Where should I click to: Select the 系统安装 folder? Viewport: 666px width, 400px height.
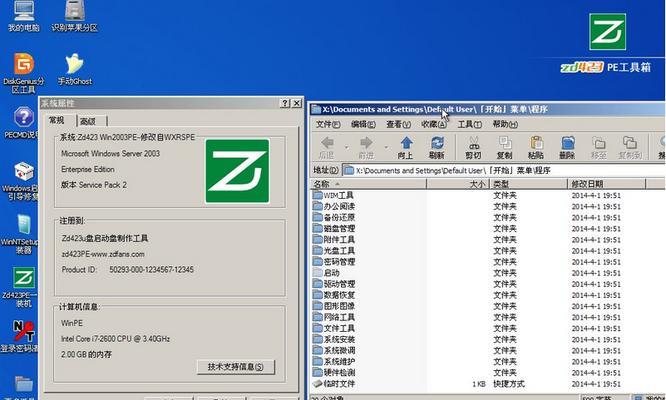333,339
